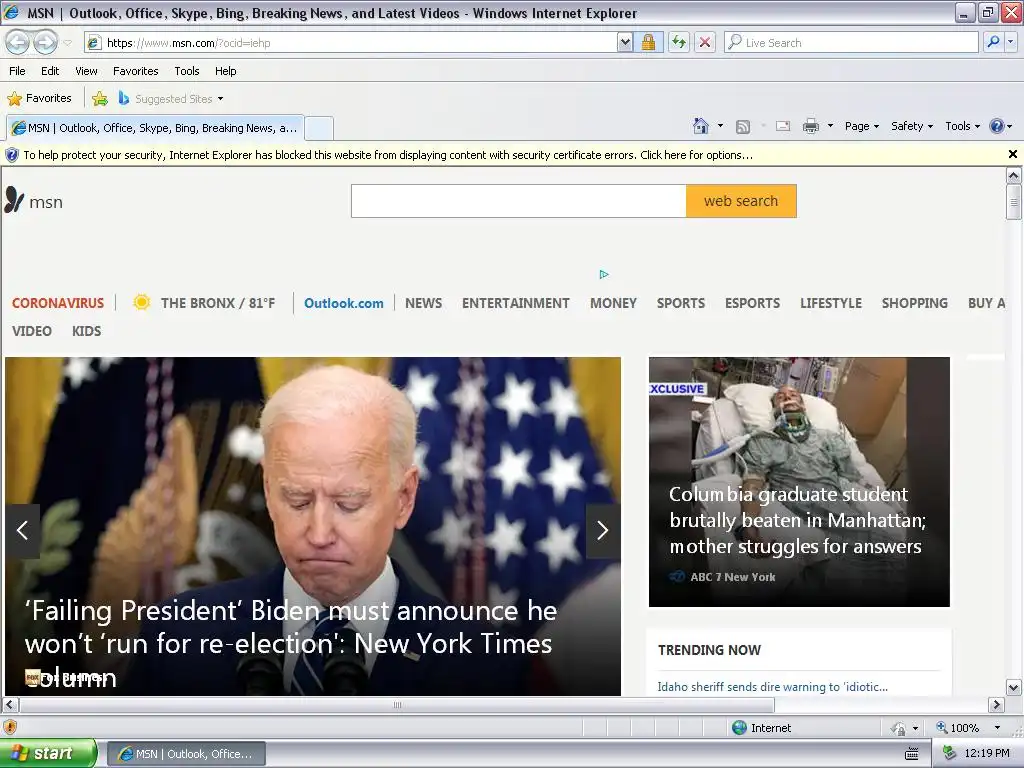The height and width of the screenshot is (768, 1024).
Task: Expand the address bar history dropdown
Action: (x=625, y=43)
